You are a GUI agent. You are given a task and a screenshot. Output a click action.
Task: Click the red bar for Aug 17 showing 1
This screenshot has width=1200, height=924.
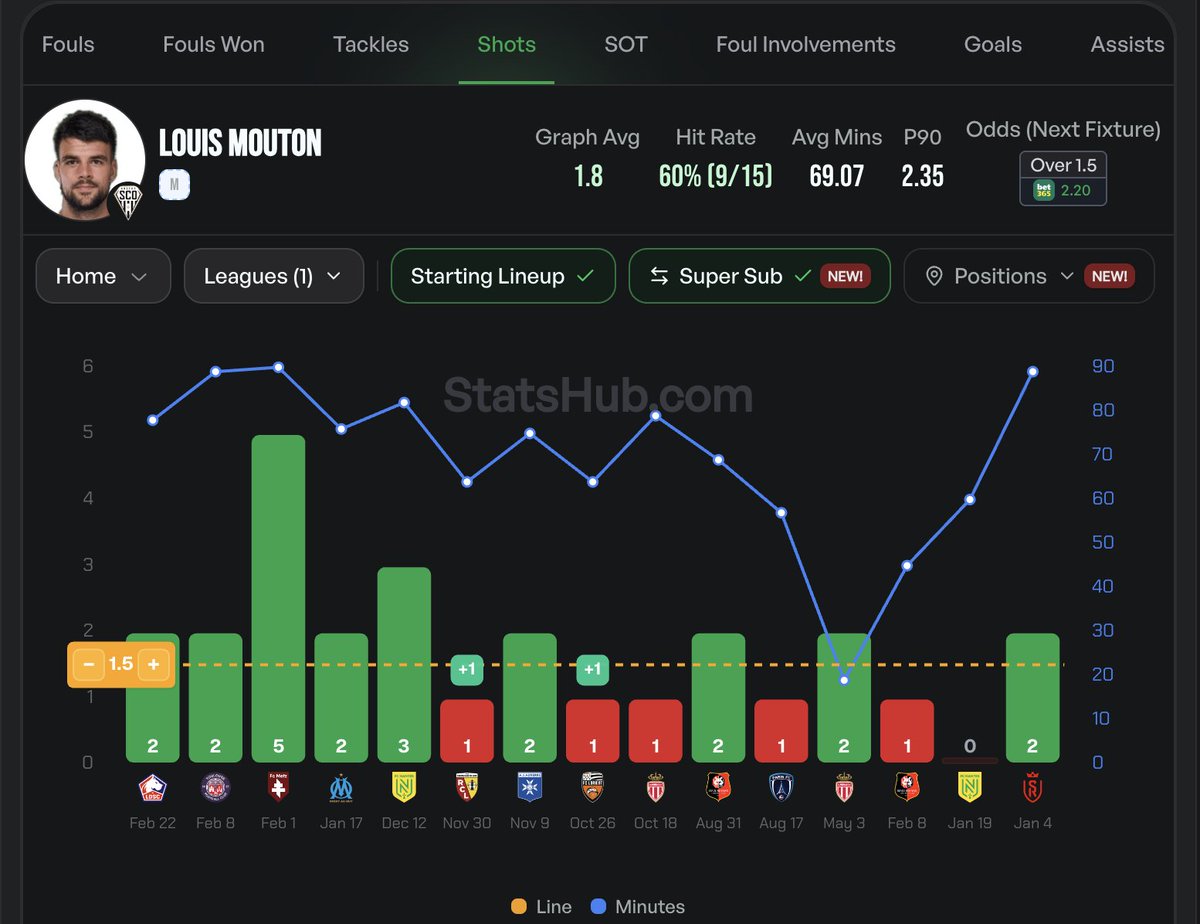click(x=781, y=730)
